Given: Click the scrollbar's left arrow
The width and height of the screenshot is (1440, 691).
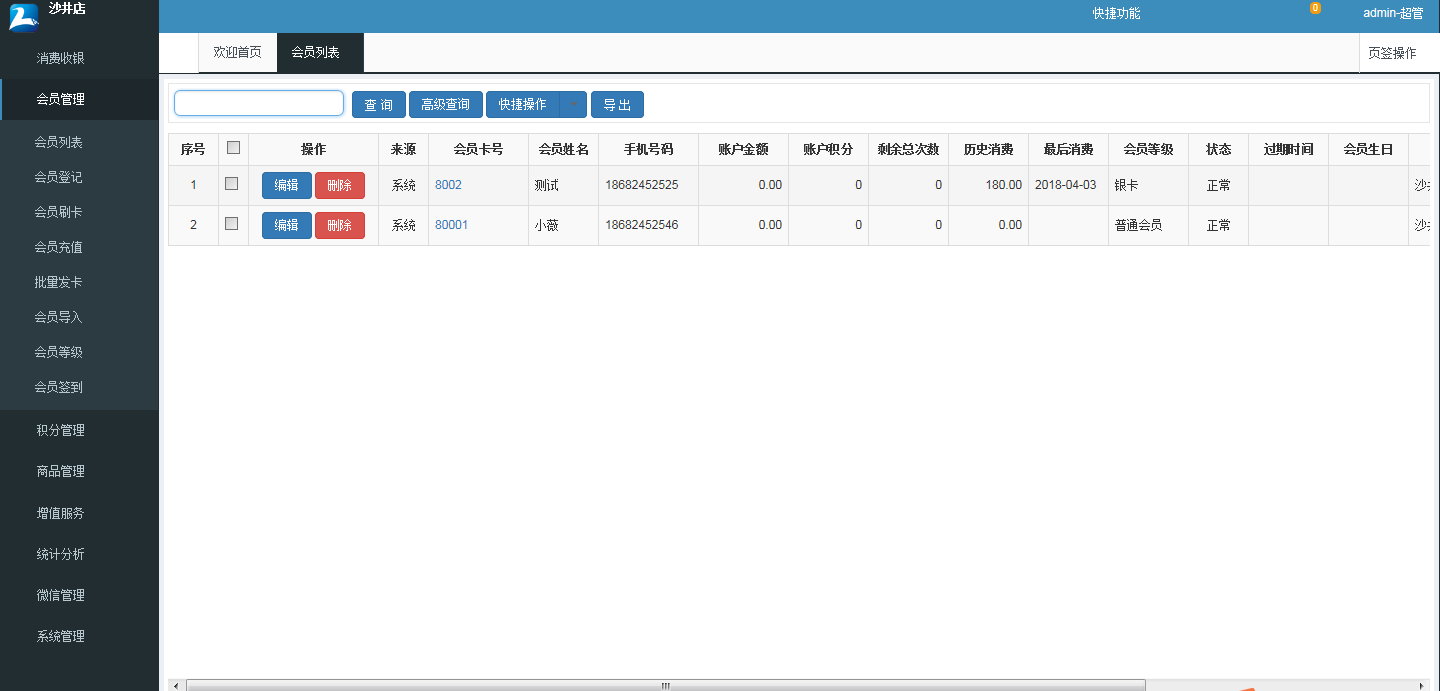Looking at the screenshot, I should coord(176,685).
